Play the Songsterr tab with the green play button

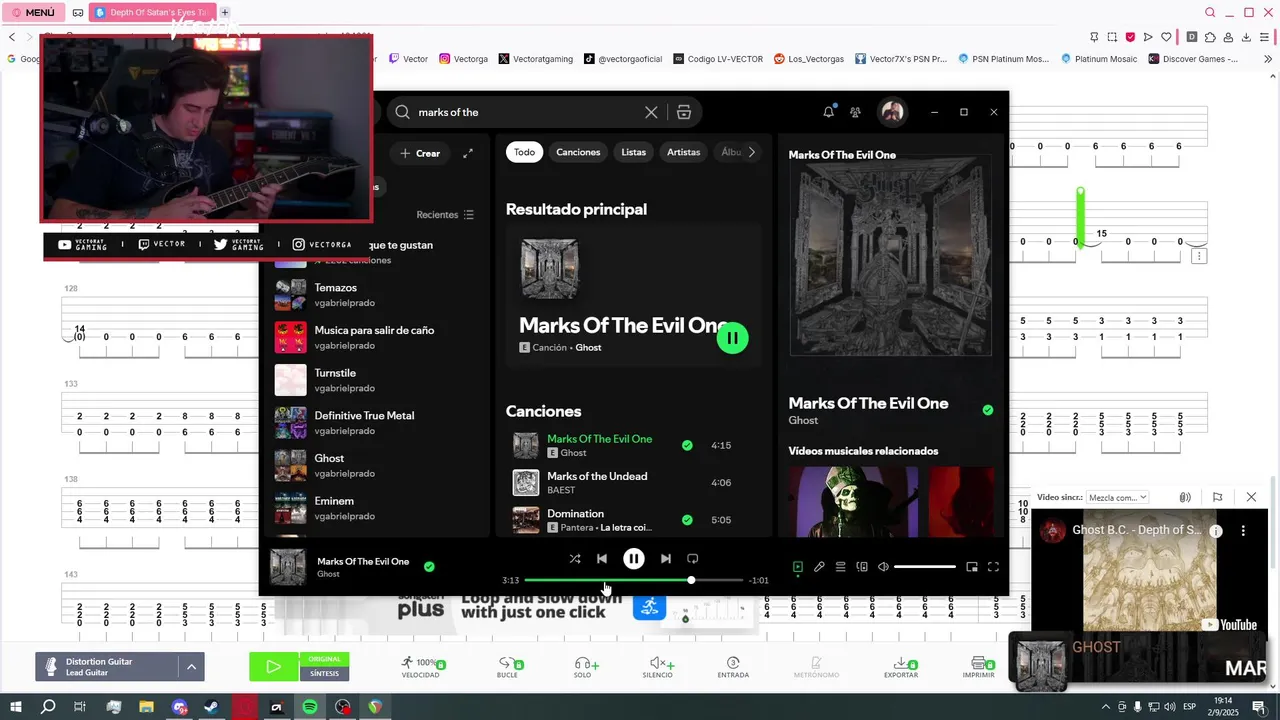(x=274, y=666)
